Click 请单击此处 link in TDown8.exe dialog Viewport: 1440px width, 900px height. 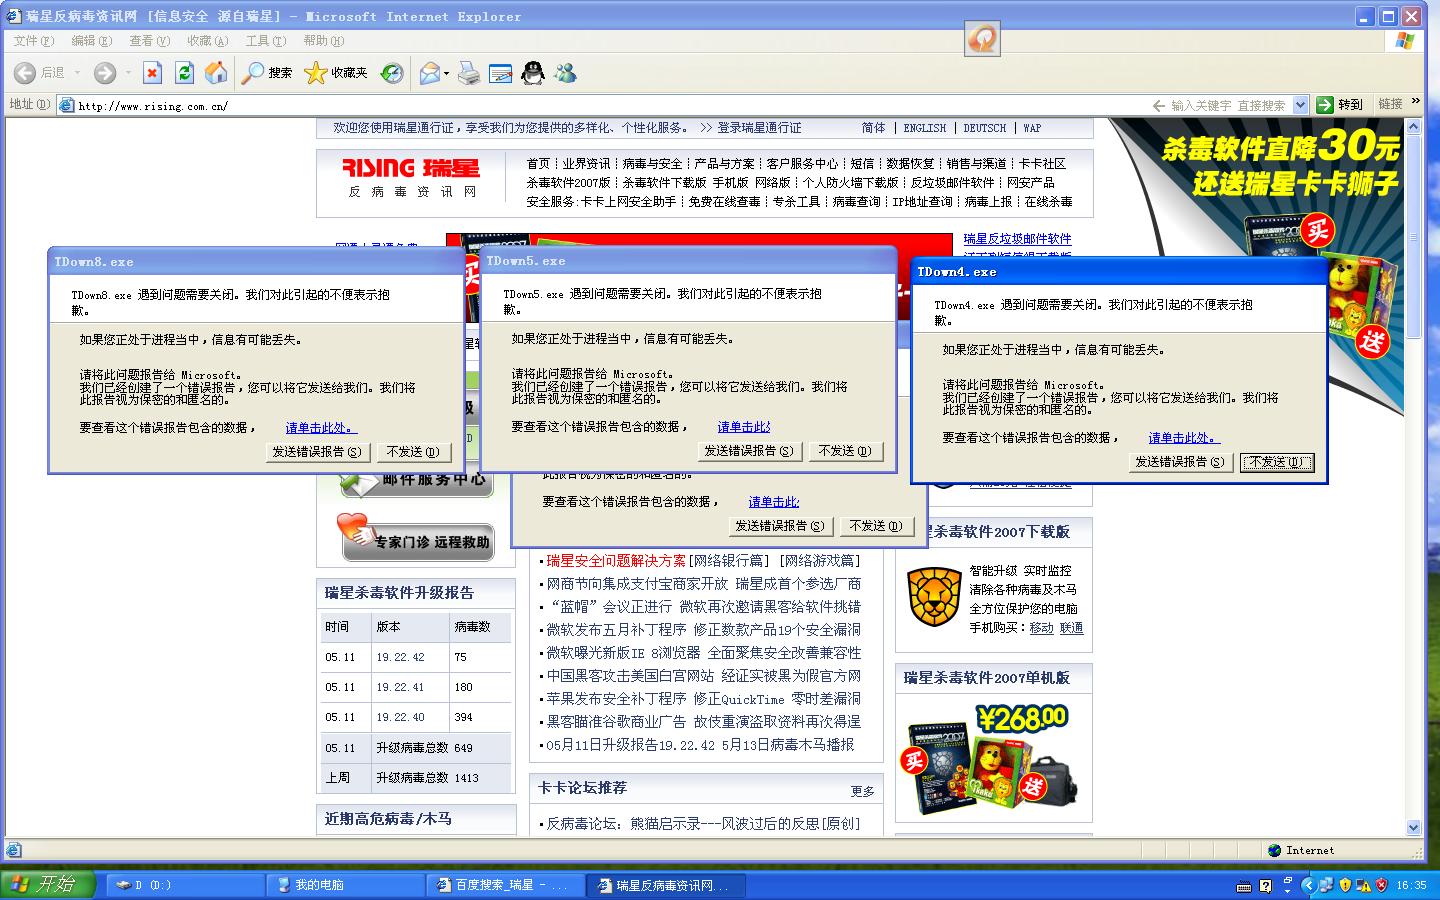click(321, 428)
